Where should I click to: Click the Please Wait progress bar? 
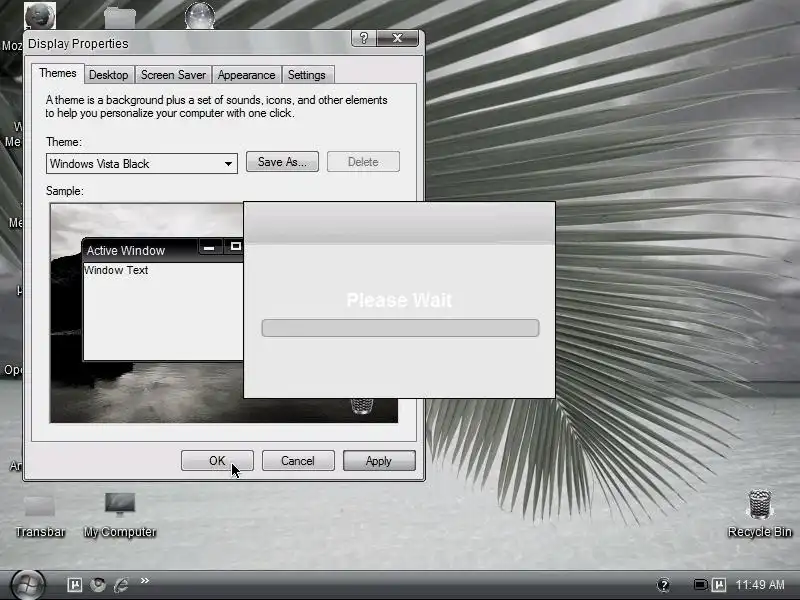[x=400, y=328]
